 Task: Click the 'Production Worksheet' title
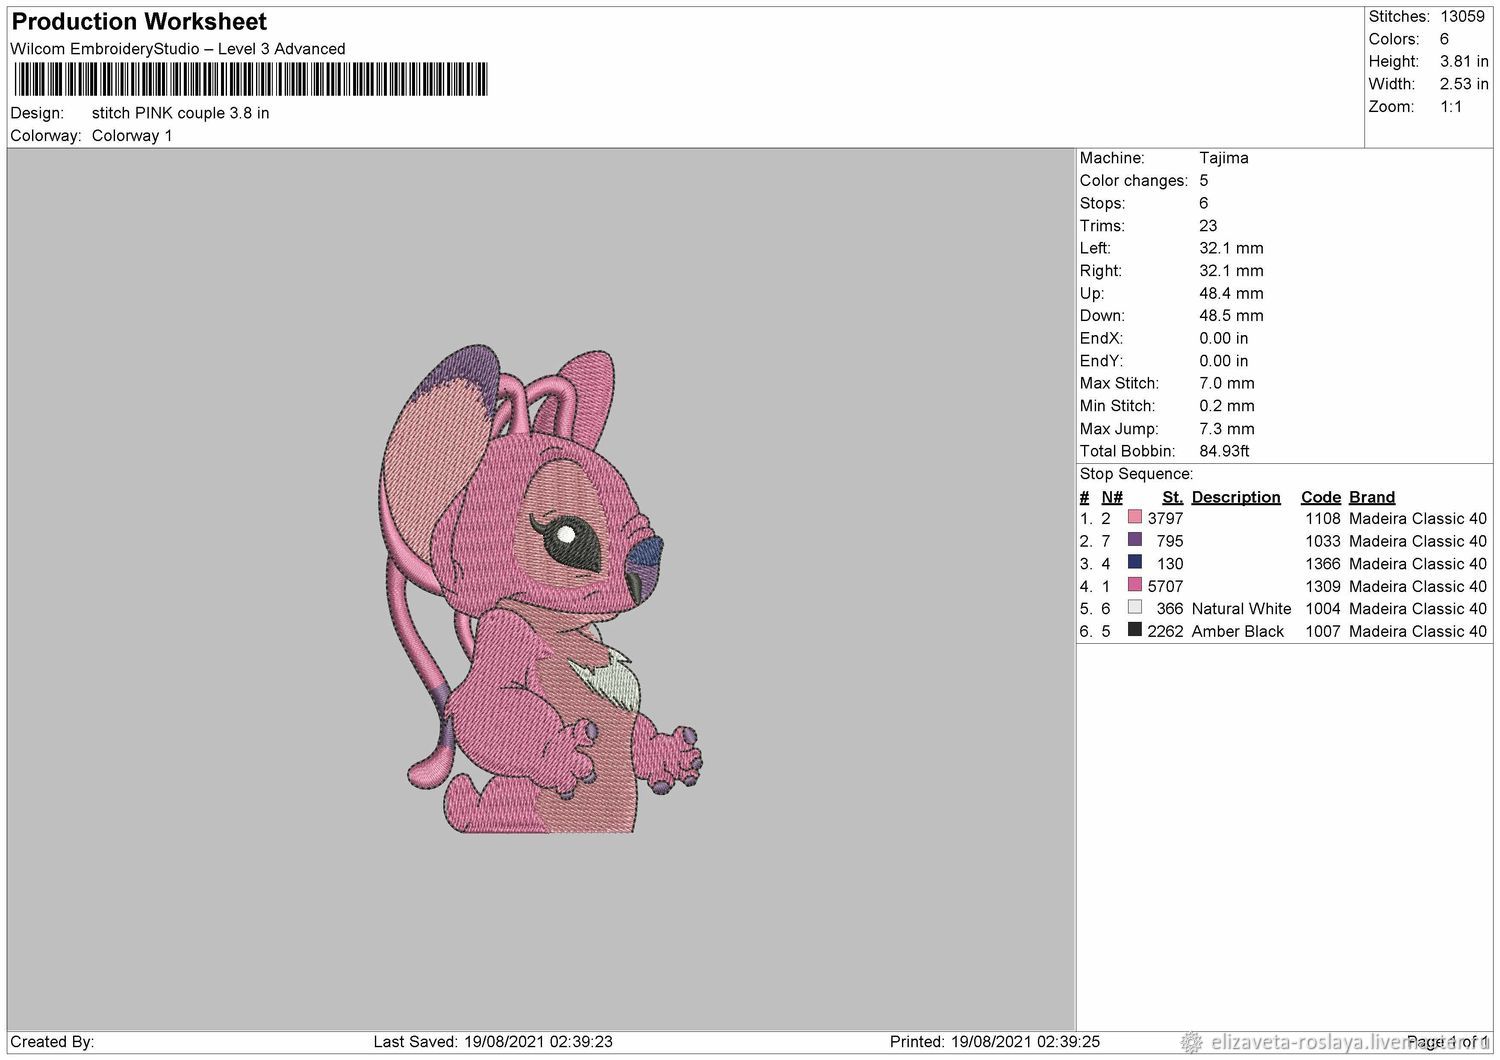tap(139, 21)
